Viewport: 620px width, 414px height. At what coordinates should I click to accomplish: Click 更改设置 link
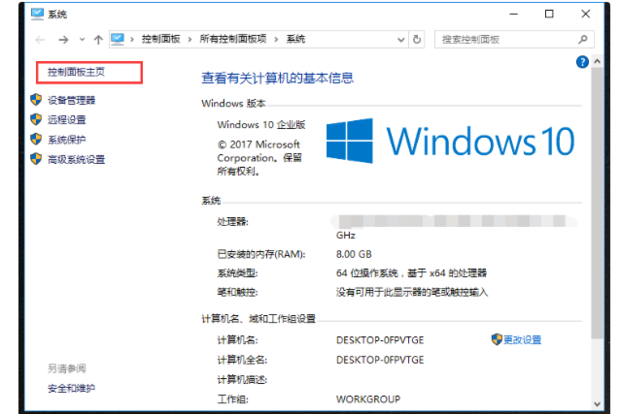(x=522, y=340)
